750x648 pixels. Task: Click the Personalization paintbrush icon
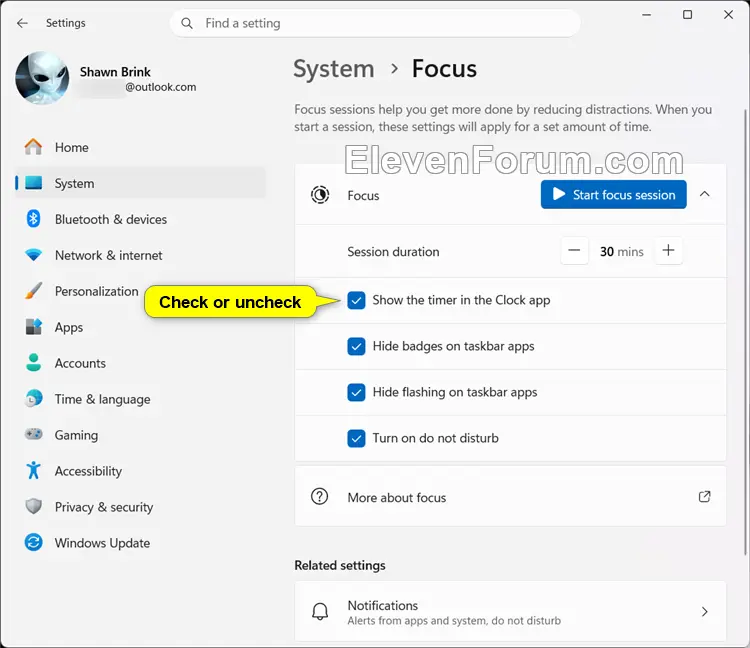pos(33,291)
